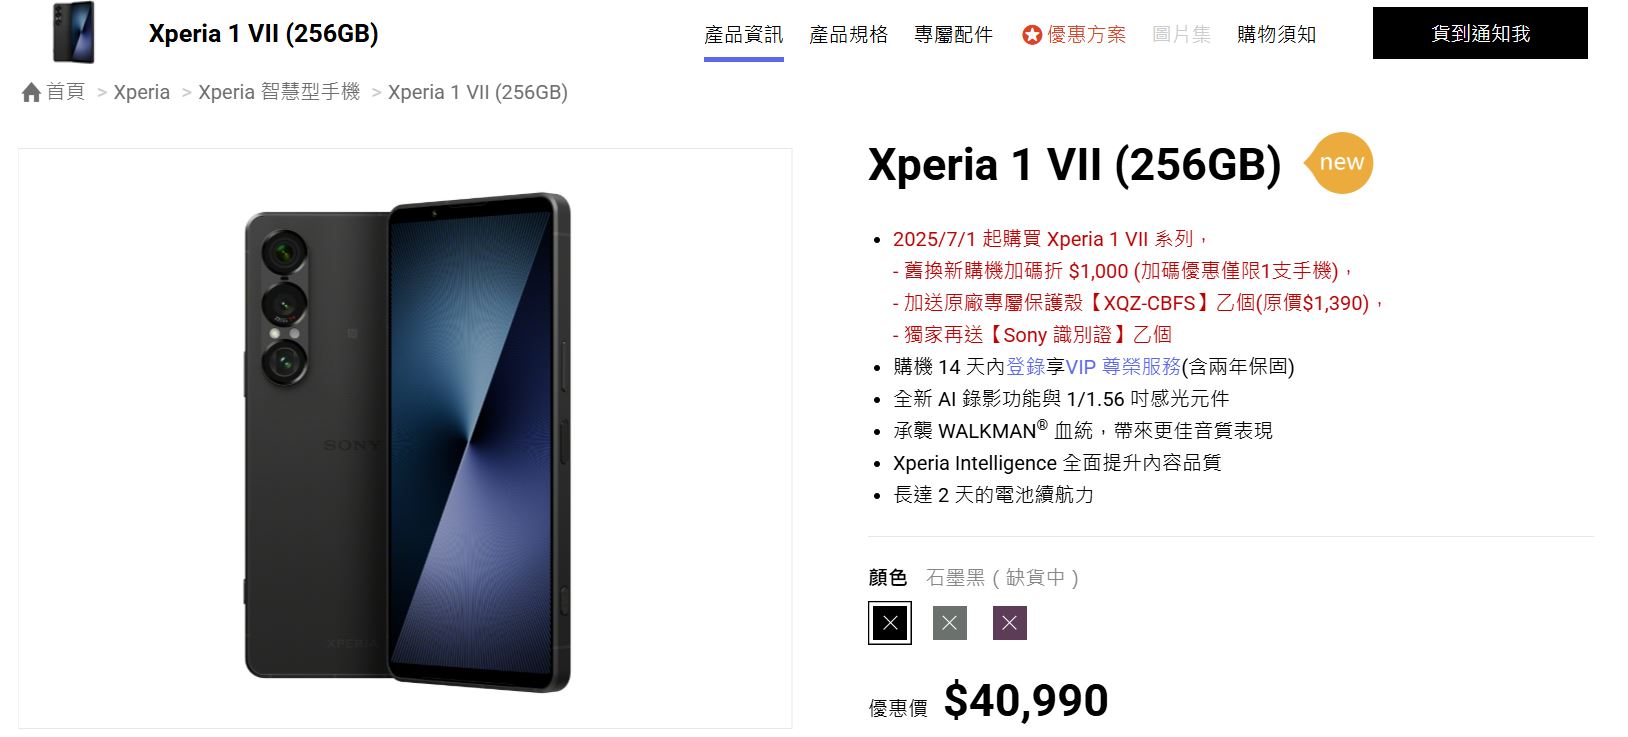
Task: Click the home icon in breadcrumb
Action: pos(31,93)
